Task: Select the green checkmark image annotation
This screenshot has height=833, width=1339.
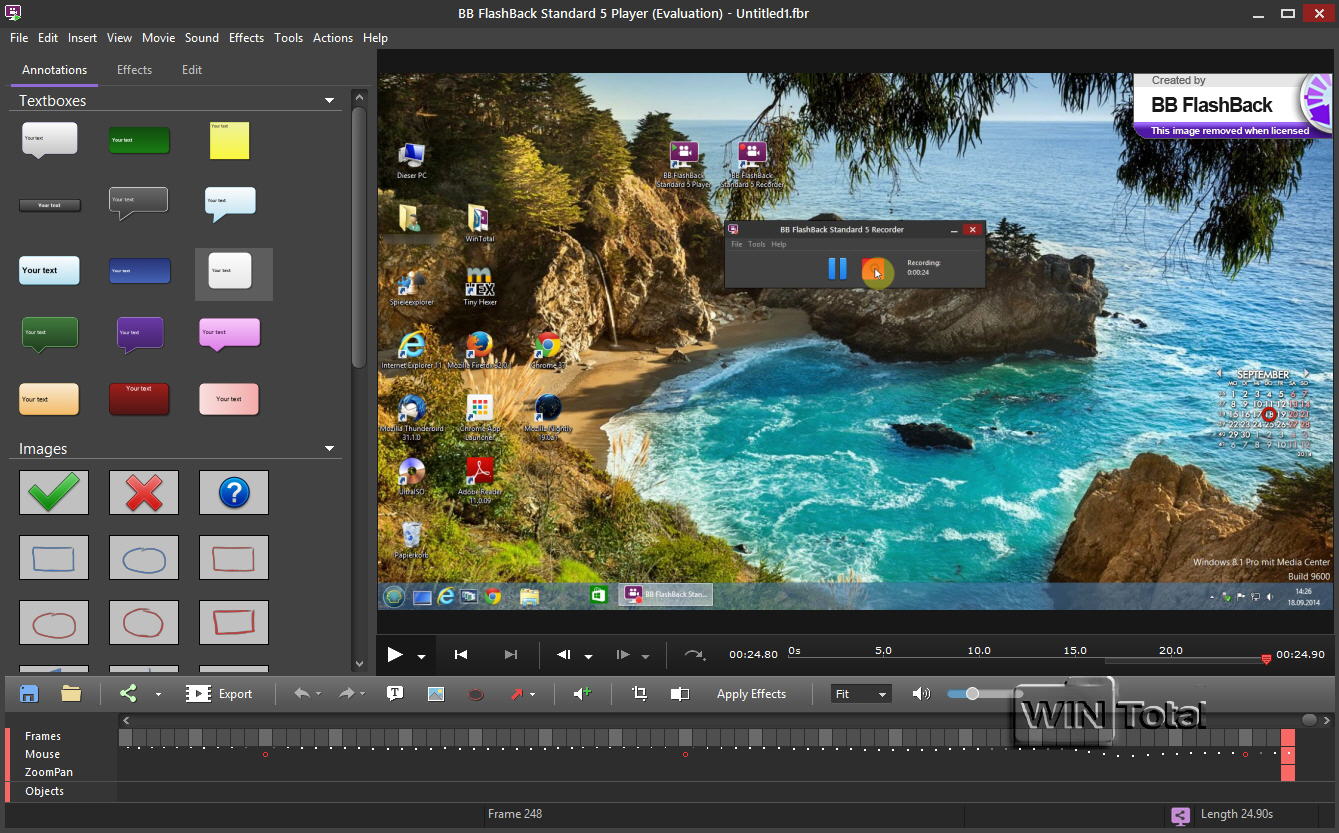Action: 54,492
